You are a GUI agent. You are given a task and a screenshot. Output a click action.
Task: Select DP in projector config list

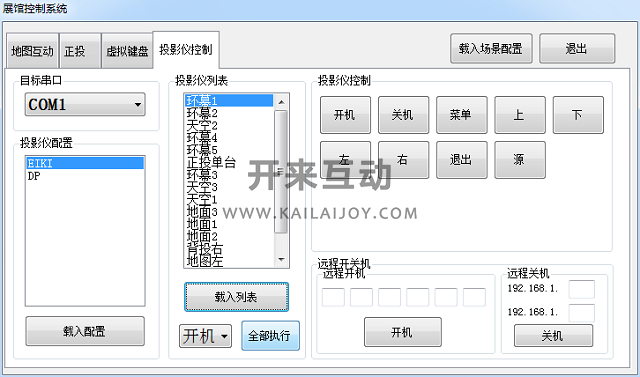pyautogui.click(x=85, y=176)
